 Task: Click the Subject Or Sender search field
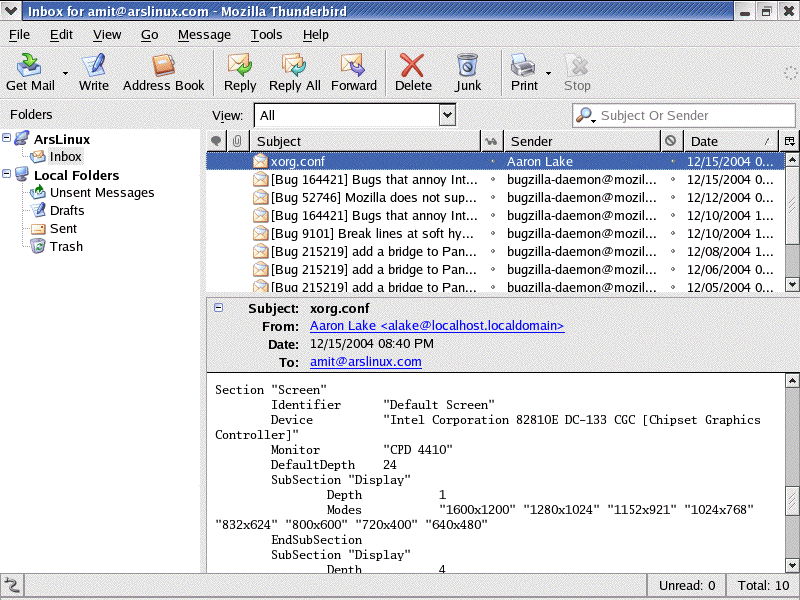(690, 114)
